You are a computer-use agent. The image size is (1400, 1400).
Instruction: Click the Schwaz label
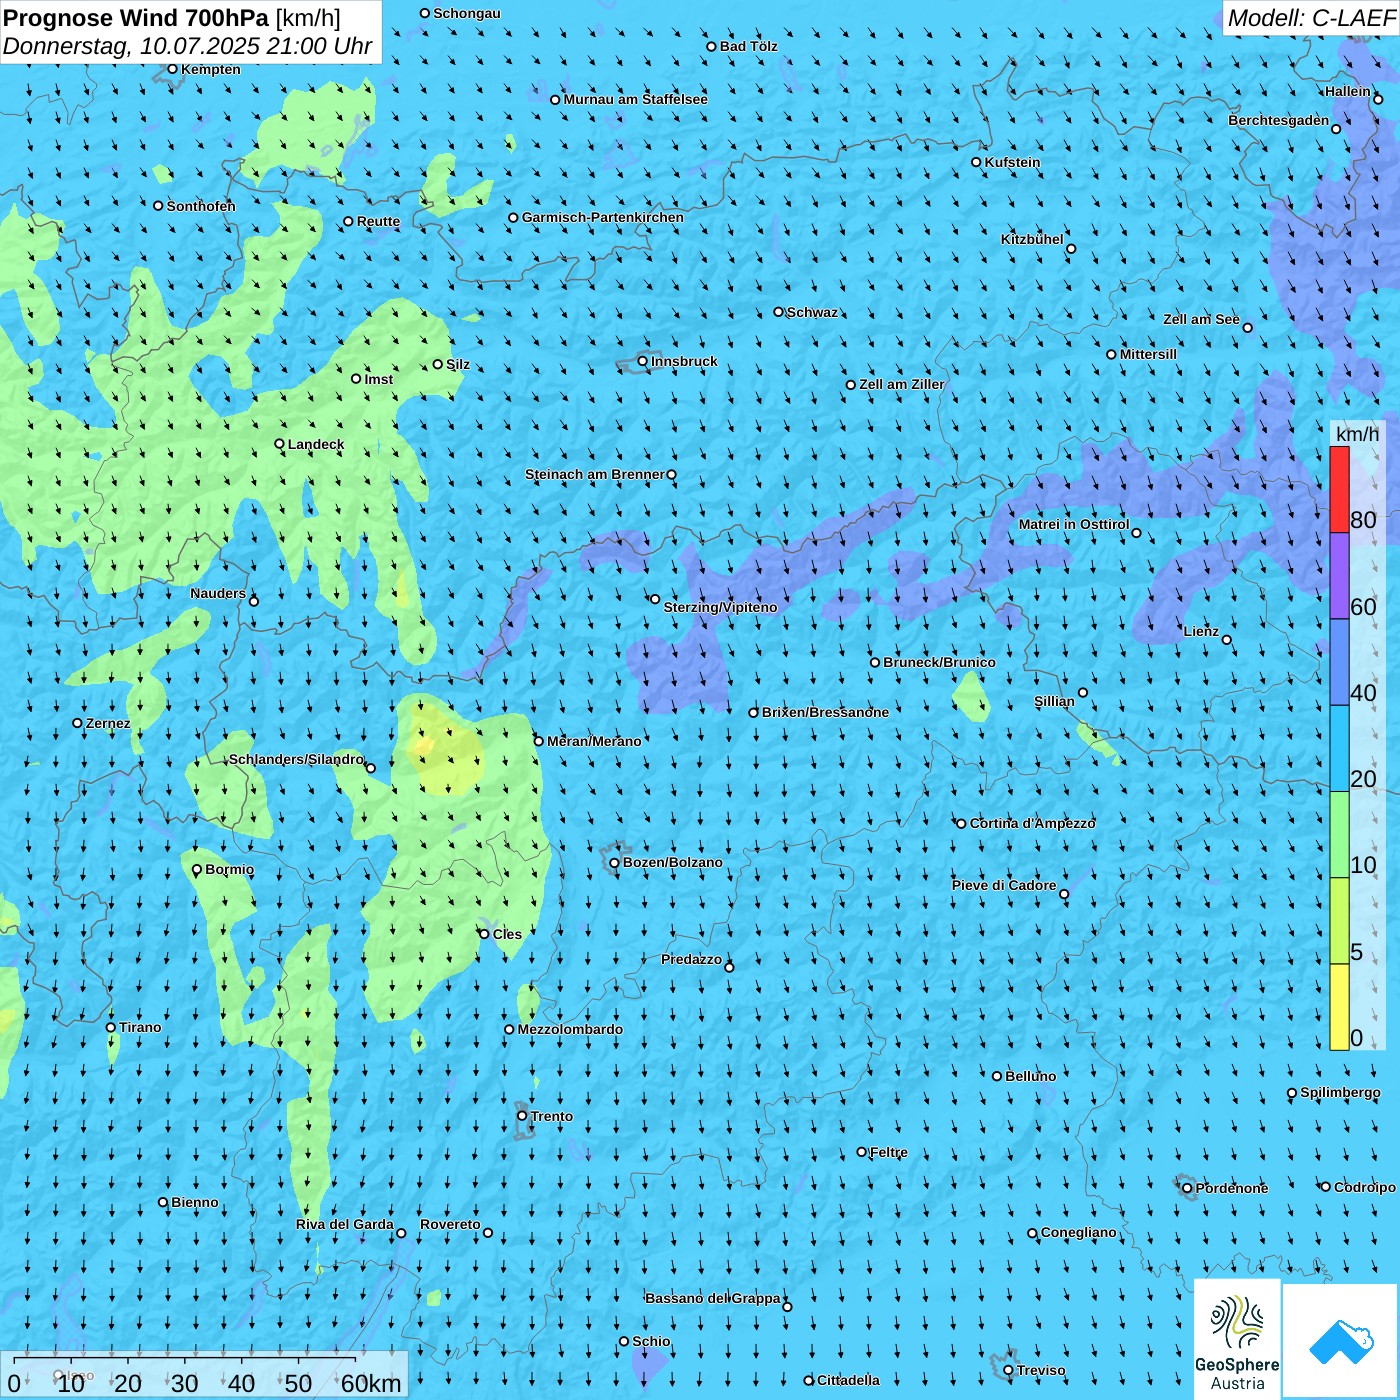click(812, 312)
